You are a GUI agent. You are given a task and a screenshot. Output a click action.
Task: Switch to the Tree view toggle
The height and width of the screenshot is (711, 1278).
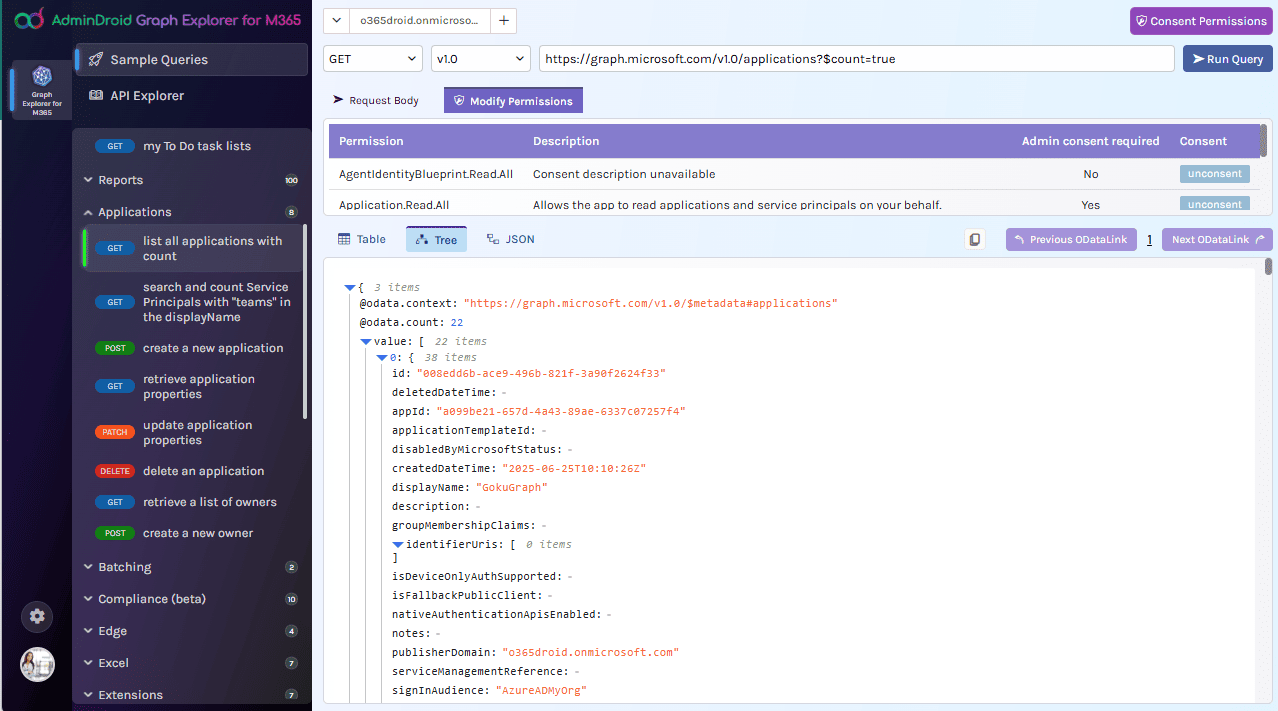(x=436, y=239)
